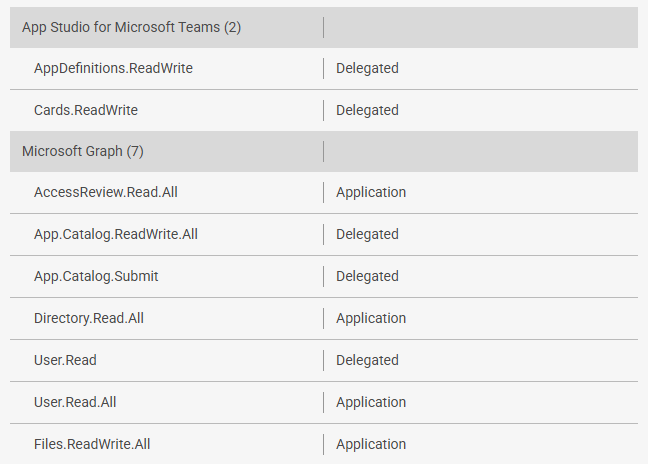Collapse the Microsoft Graph (7) group
This screenshot has width=648, height=464.
[x=83, y=151]
